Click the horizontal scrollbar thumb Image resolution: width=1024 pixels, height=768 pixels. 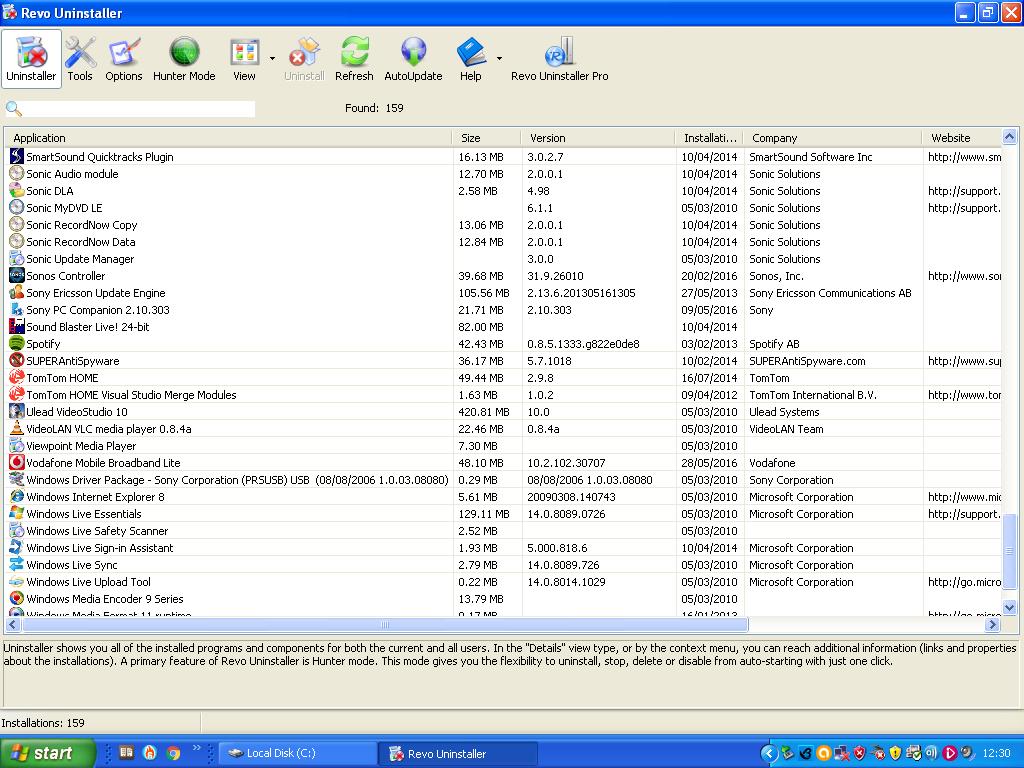385,625
